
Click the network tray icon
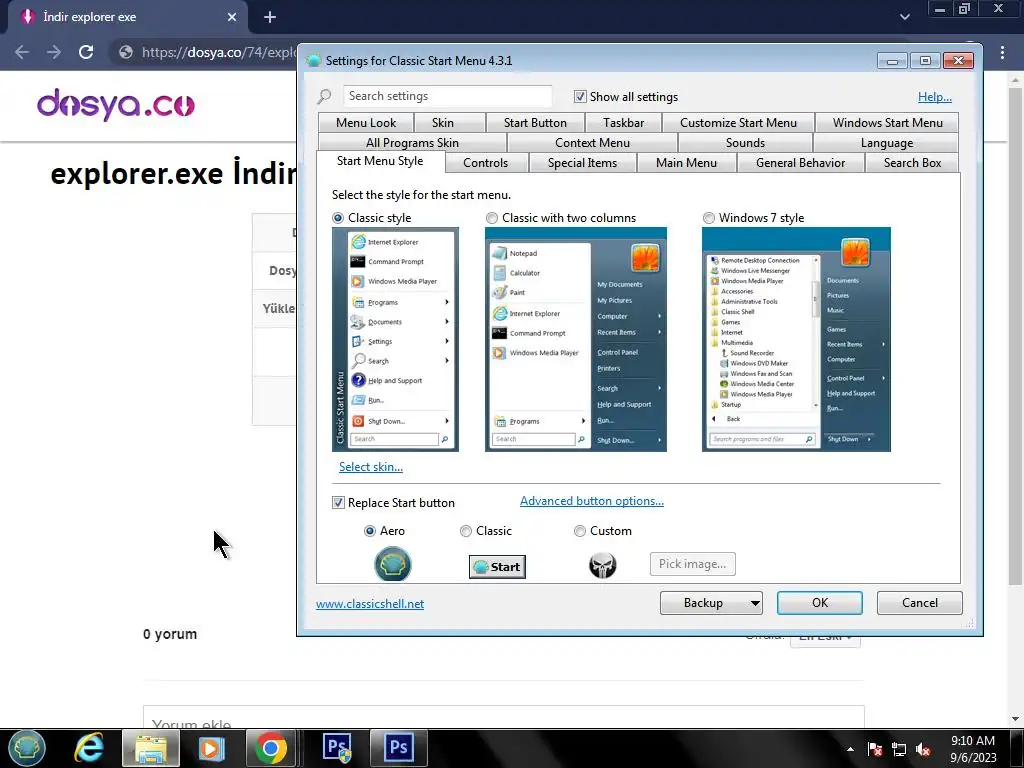click(899, 749)
